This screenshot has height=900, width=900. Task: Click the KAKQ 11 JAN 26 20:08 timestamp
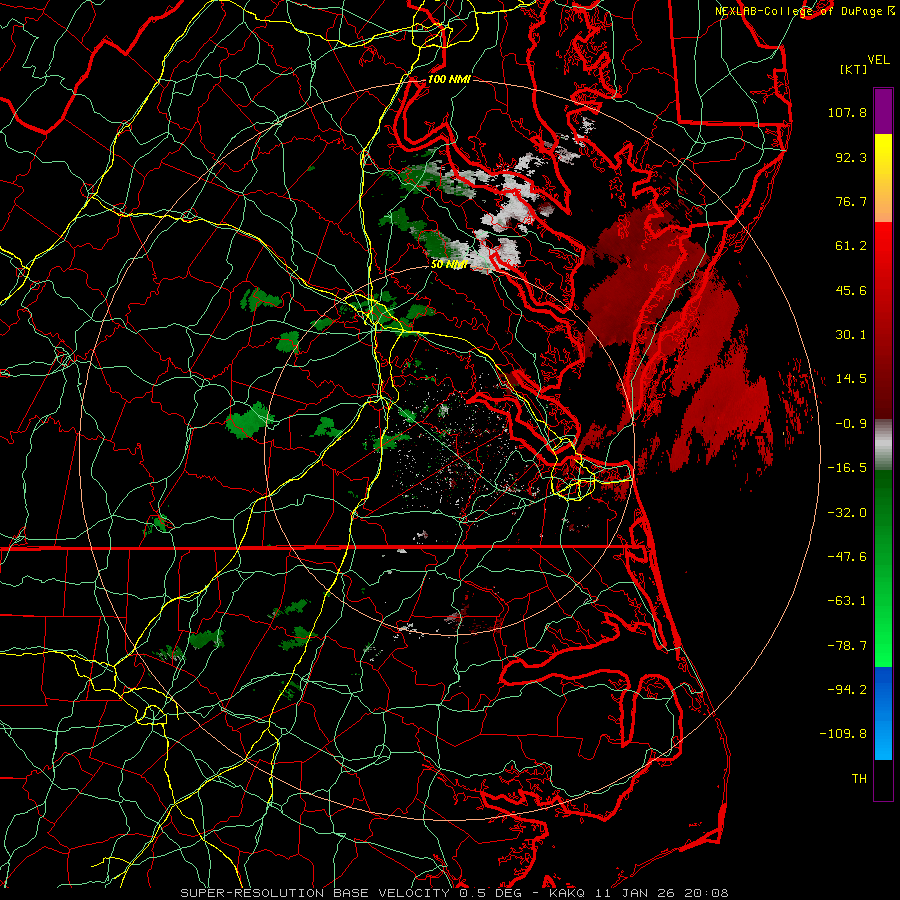638,893
